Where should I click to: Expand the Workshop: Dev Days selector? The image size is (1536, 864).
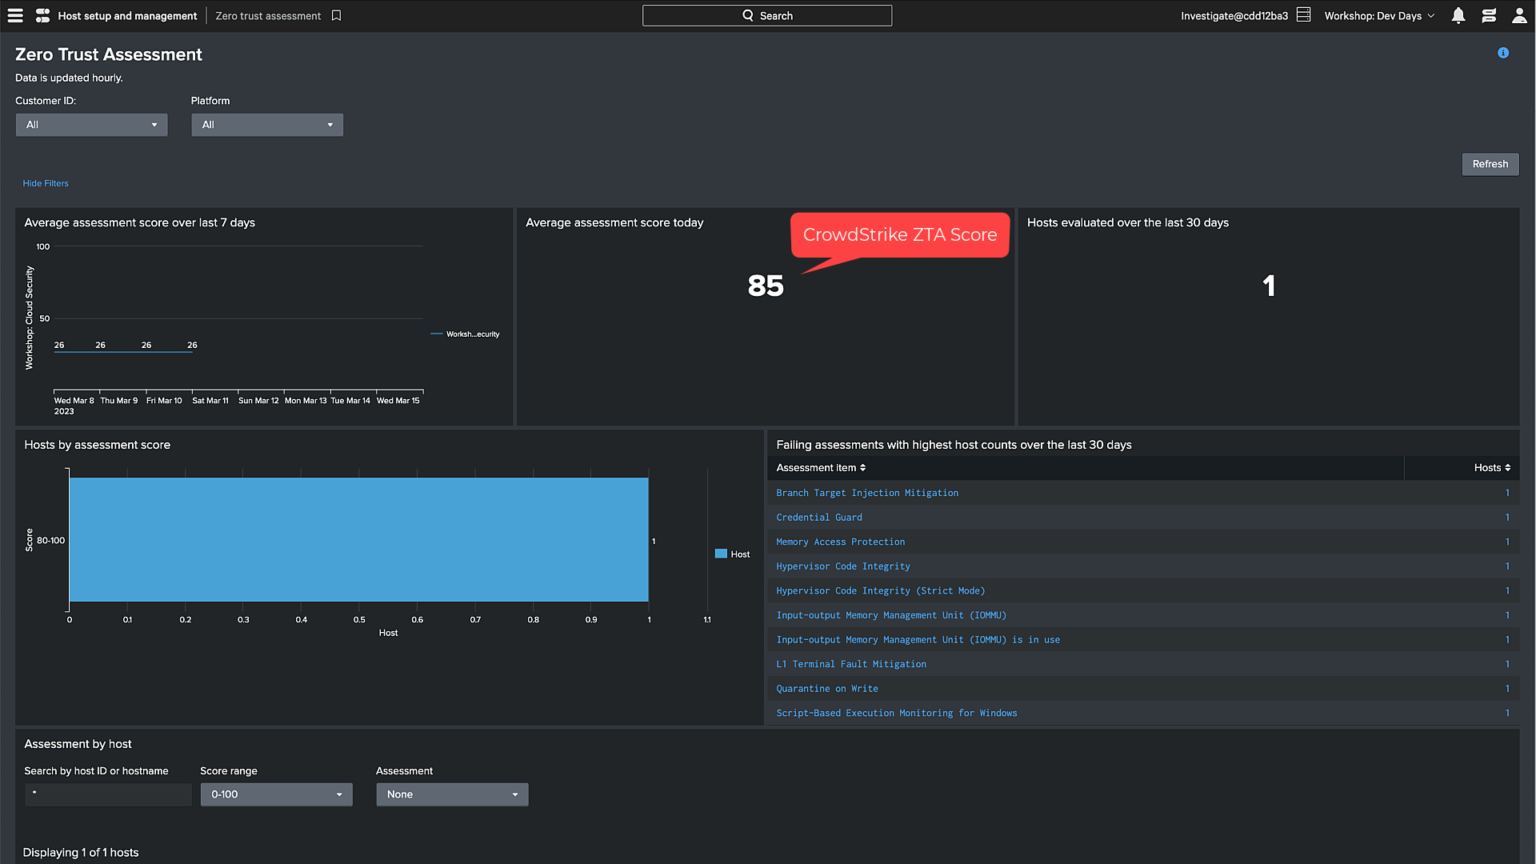click(1379, 15)
